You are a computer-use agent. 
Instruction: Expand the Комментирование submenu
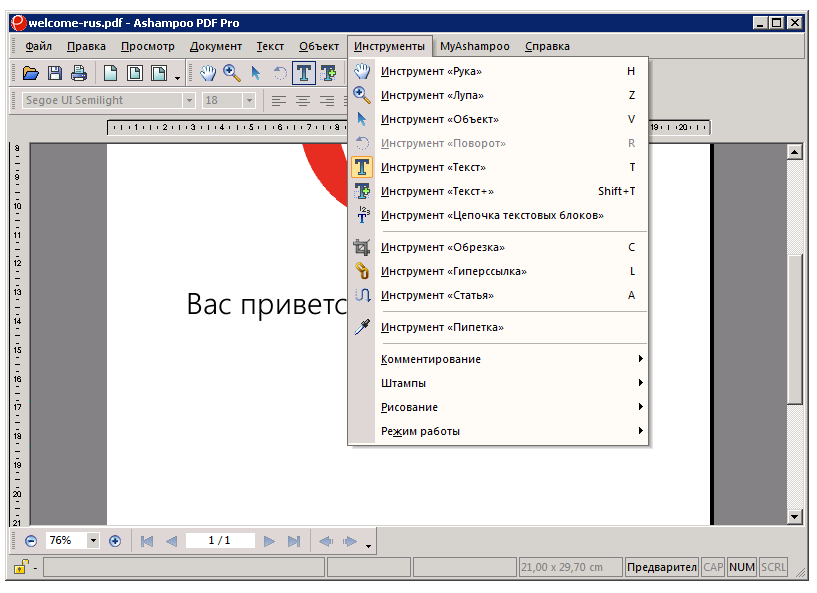click(498, 359)
